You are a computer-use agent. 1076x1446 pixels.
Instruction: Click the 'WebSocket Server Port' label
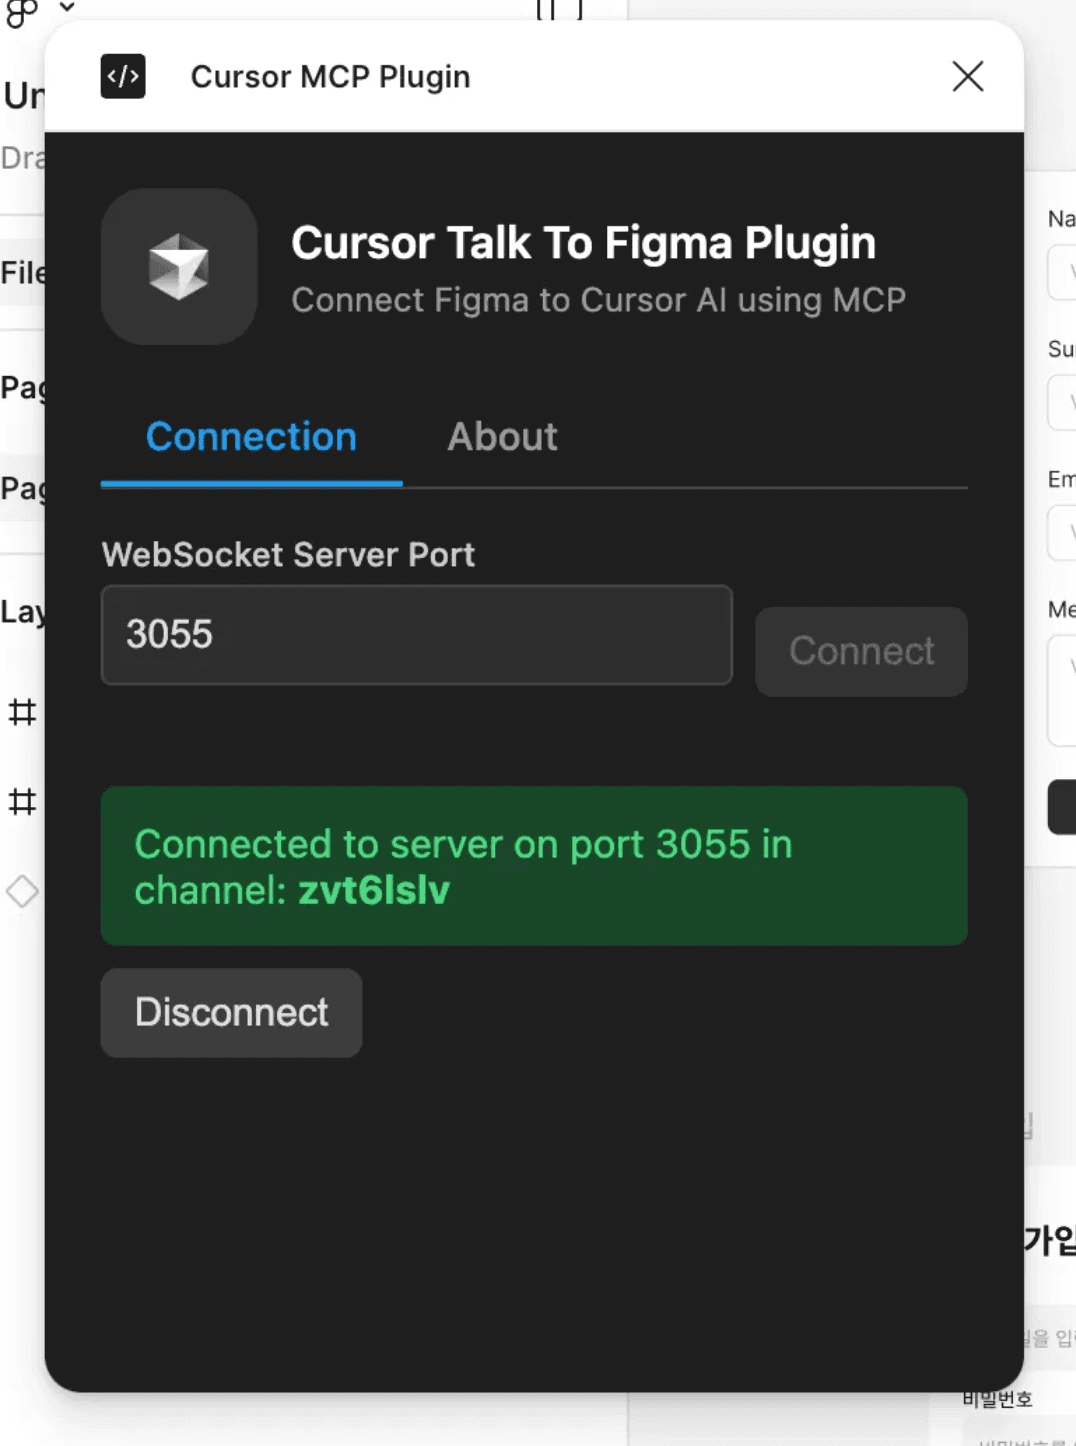(x=288, y=555)
